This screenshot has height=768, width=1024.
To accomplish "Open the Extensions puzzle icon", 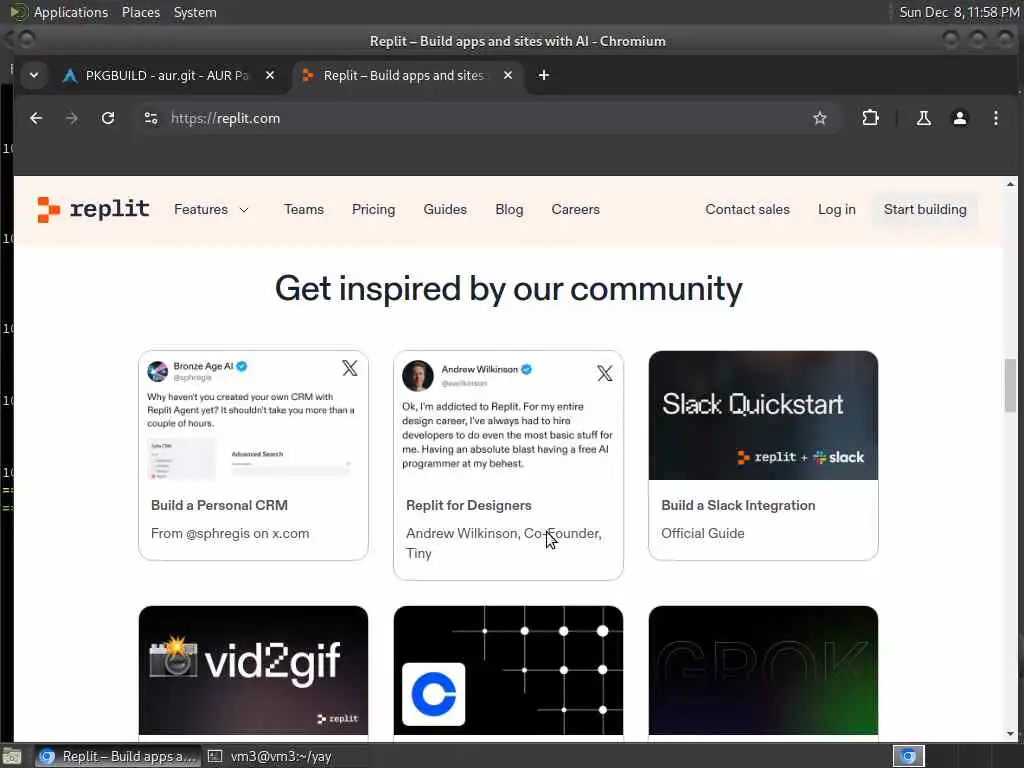I will [871, 118].
